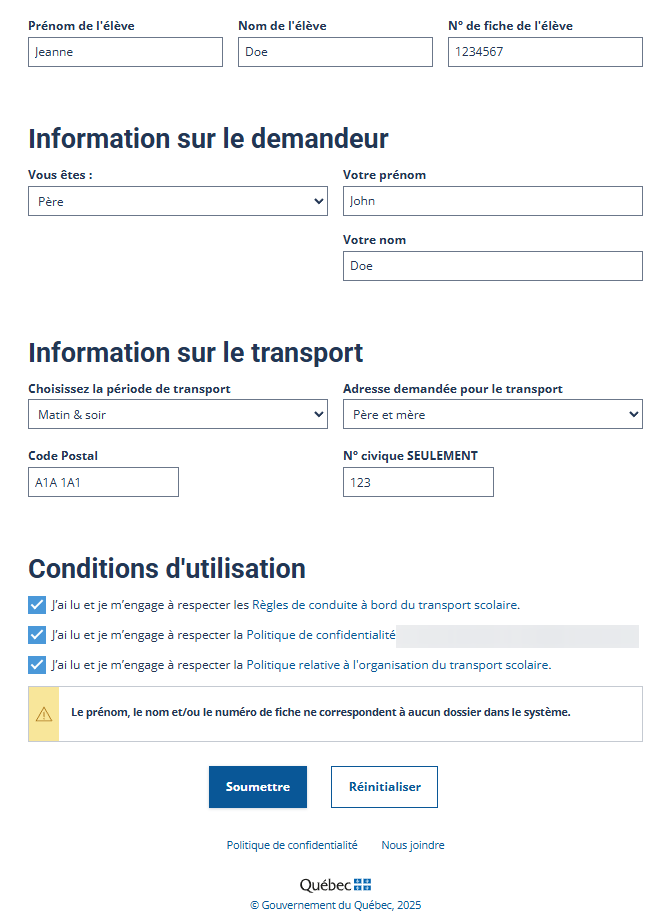Image resolution: width=667 pixels, height=918 pixels.
Task: Open the Vous êtes dropdown
Action: 178,201
